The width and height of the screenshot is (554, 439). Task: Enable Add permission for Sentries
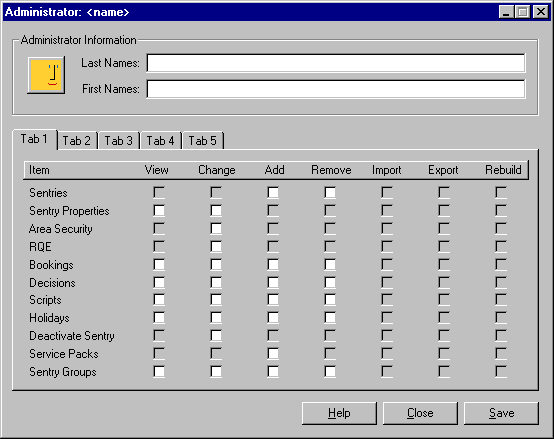tap(273, 192)
